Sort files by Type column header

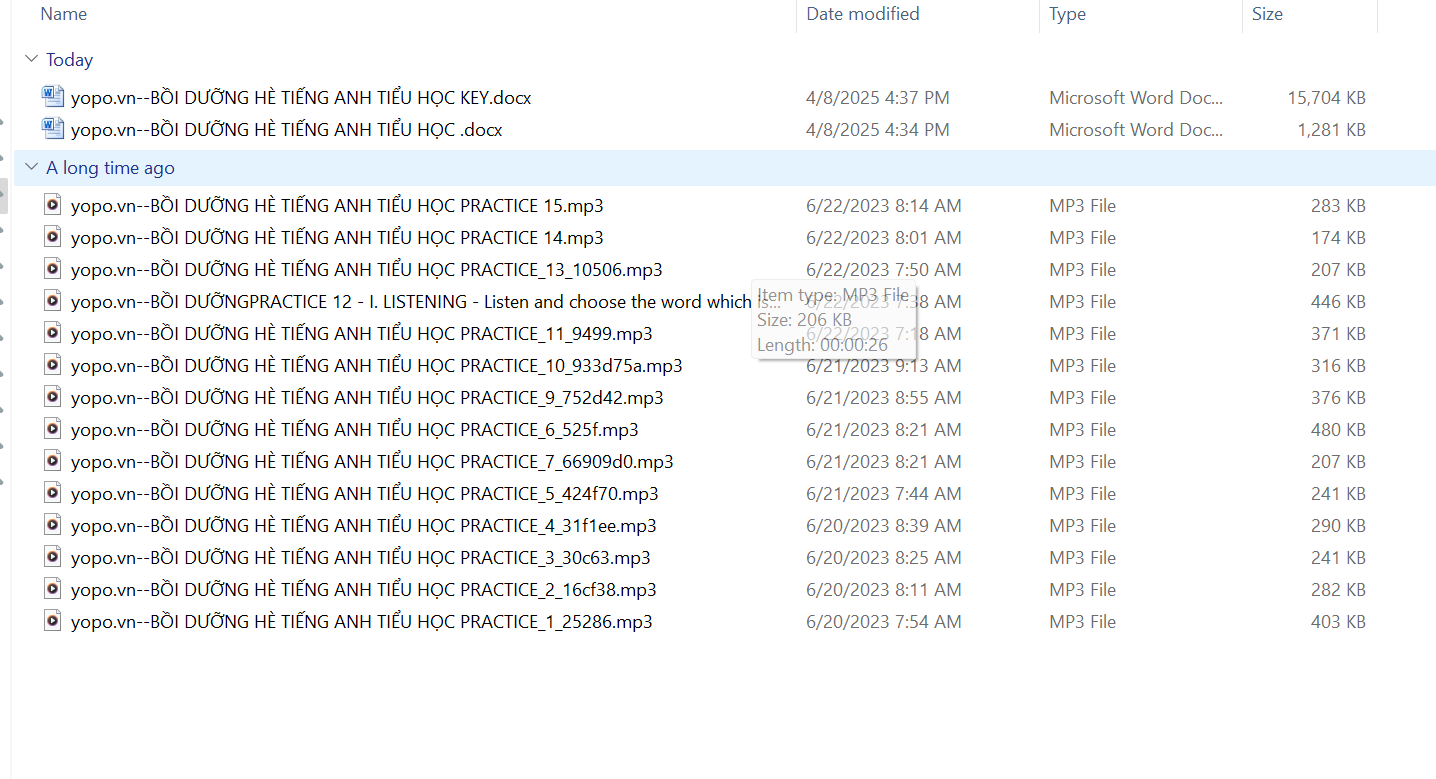(x=1067, y=14)
